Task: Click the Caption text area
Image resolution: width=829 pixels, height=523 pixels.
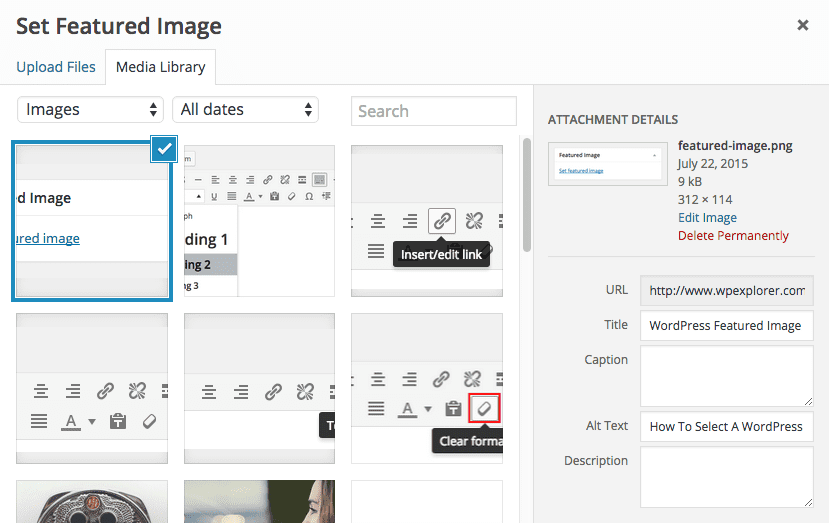Action: click(726, 376)
